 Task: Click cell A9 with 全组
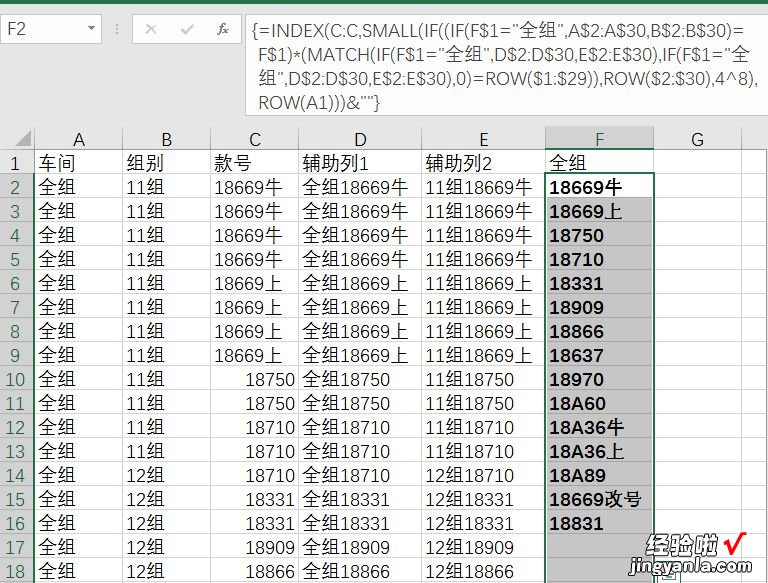click(x=78, y=355)
